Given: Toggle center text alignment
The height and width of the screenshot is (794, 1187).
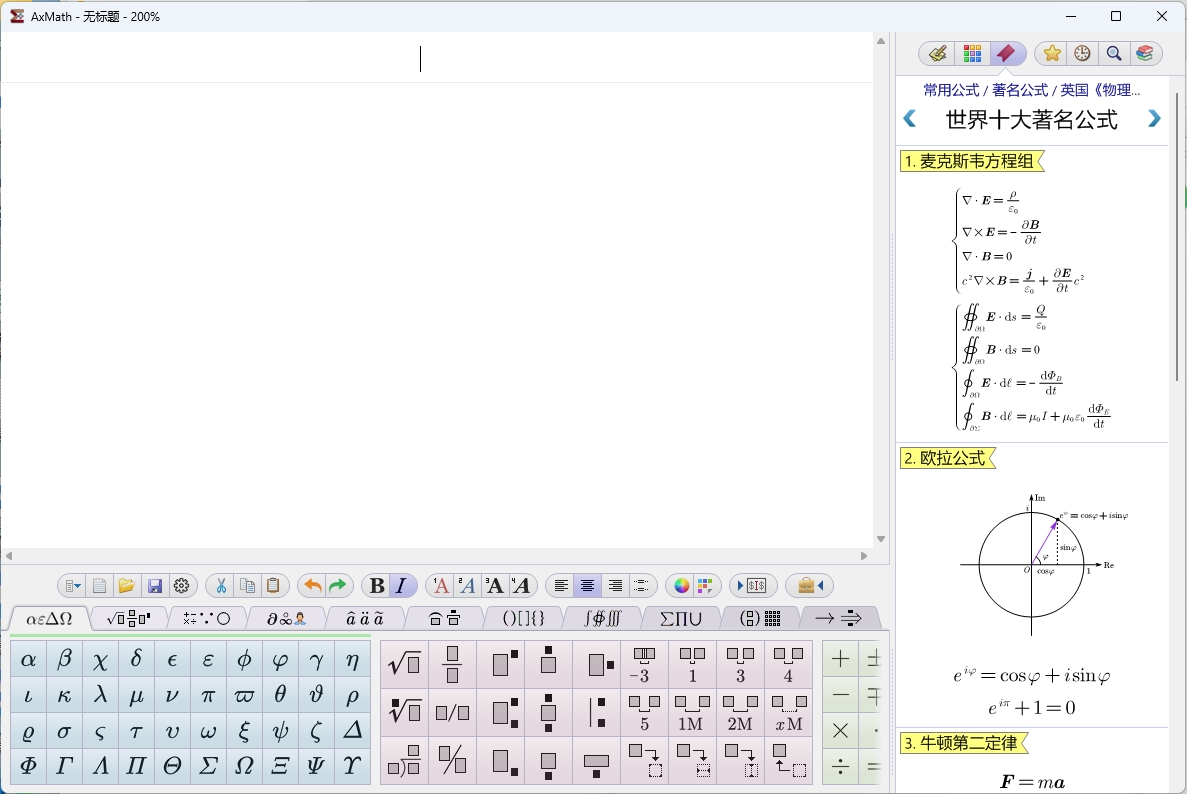Looking at the screenshot, I should point(586,585).
